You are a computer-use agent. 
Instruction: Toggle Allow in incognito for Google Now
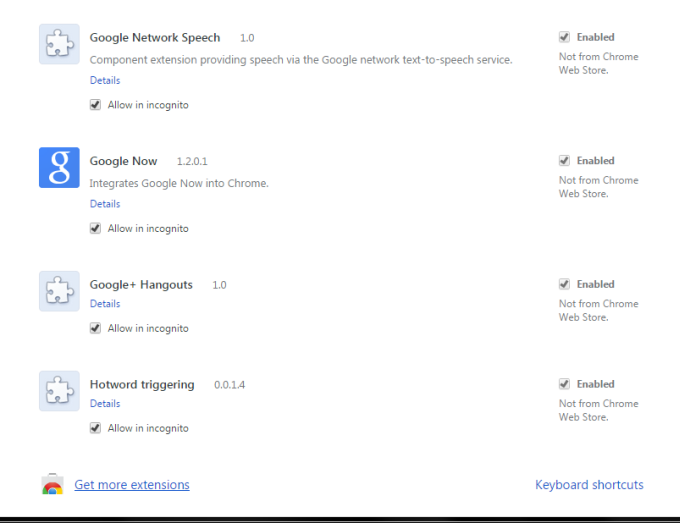click(x=96, y=228)
